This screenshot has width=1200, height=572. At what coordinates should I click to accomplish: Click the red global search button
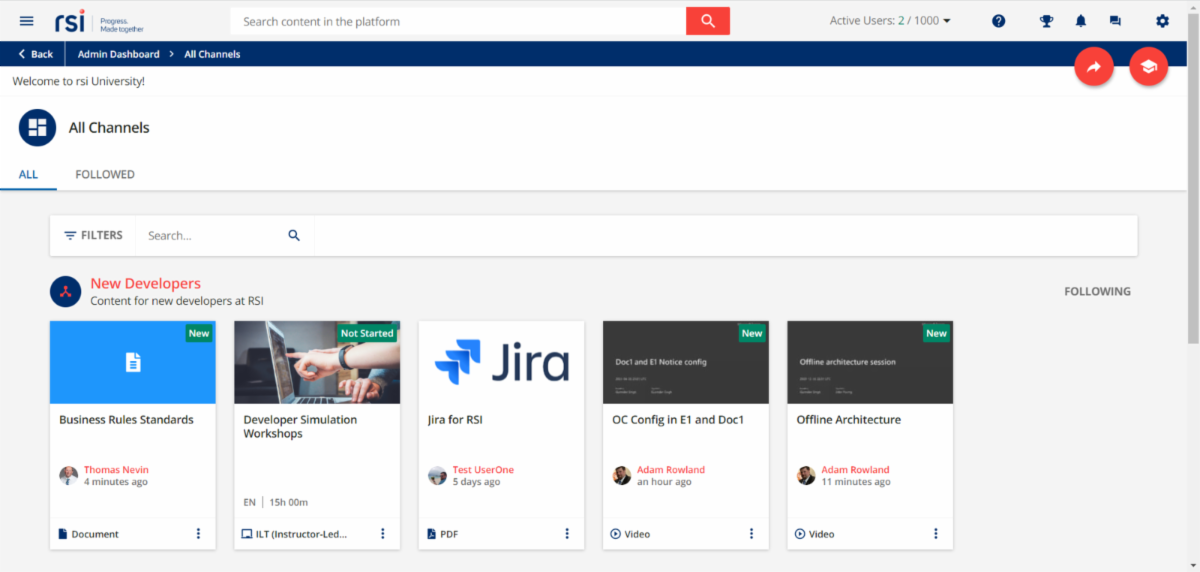pos(707,21)
